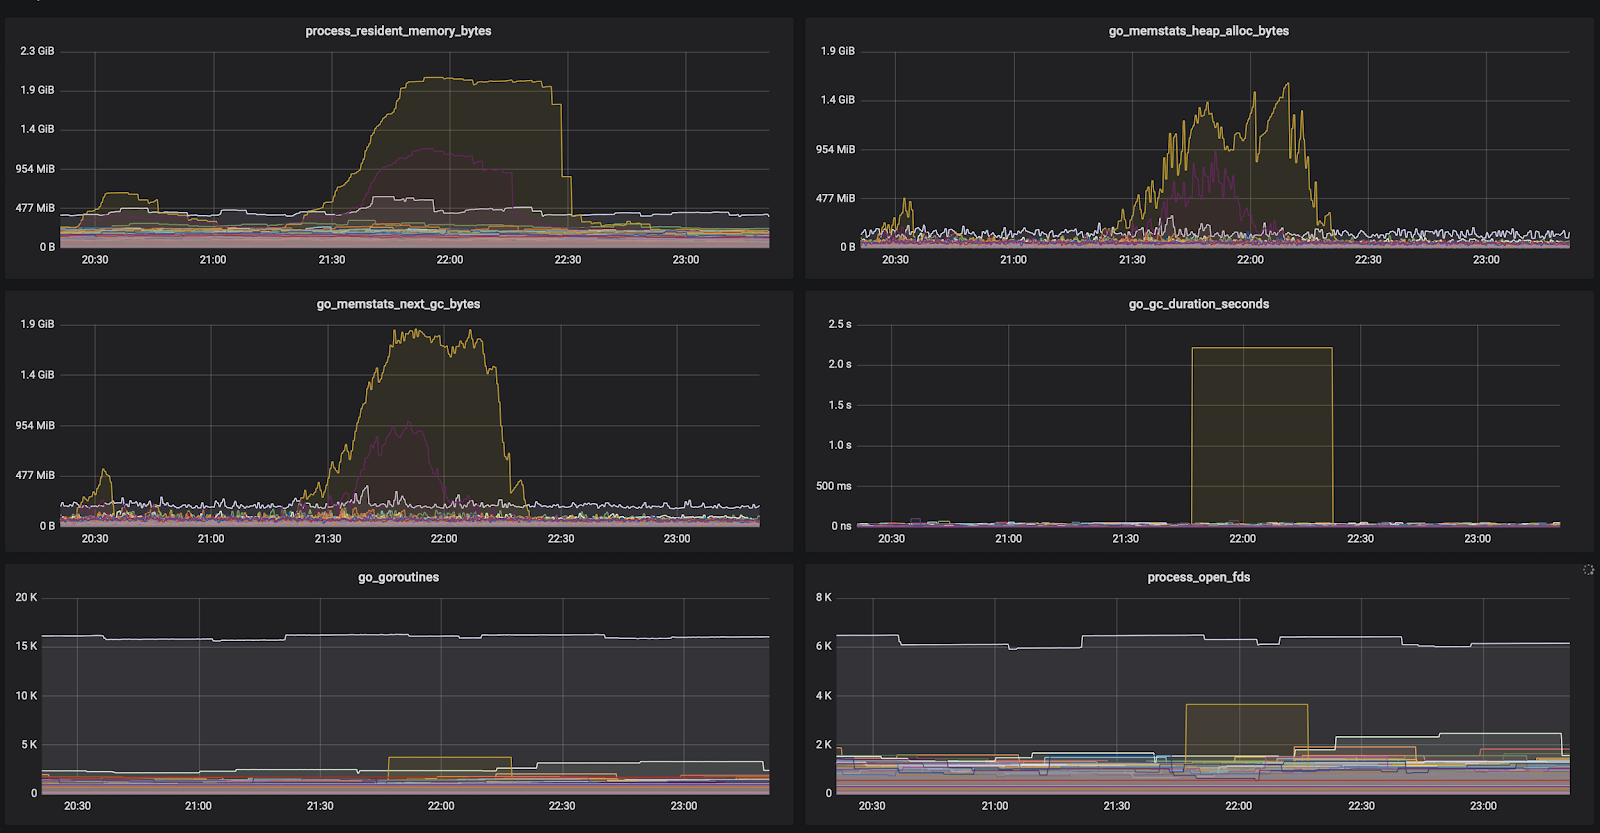
Task: Click "1.4 GiB" on go_memstats_heap_alloc_bytes axis
Action: 838,100
